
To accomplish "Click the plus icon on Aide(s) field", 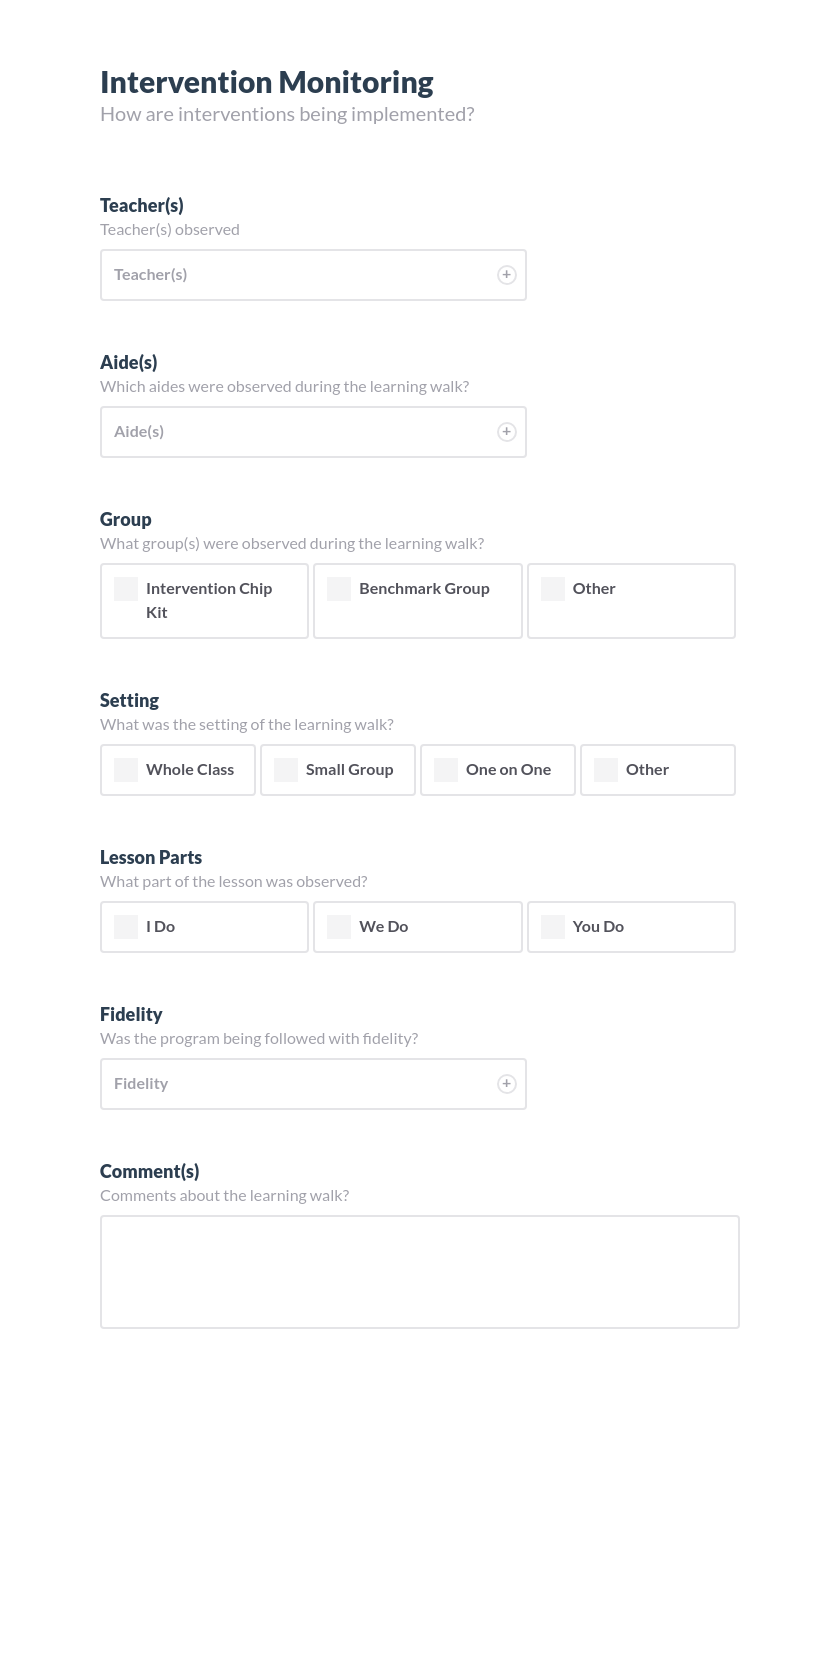I will 507,431.
